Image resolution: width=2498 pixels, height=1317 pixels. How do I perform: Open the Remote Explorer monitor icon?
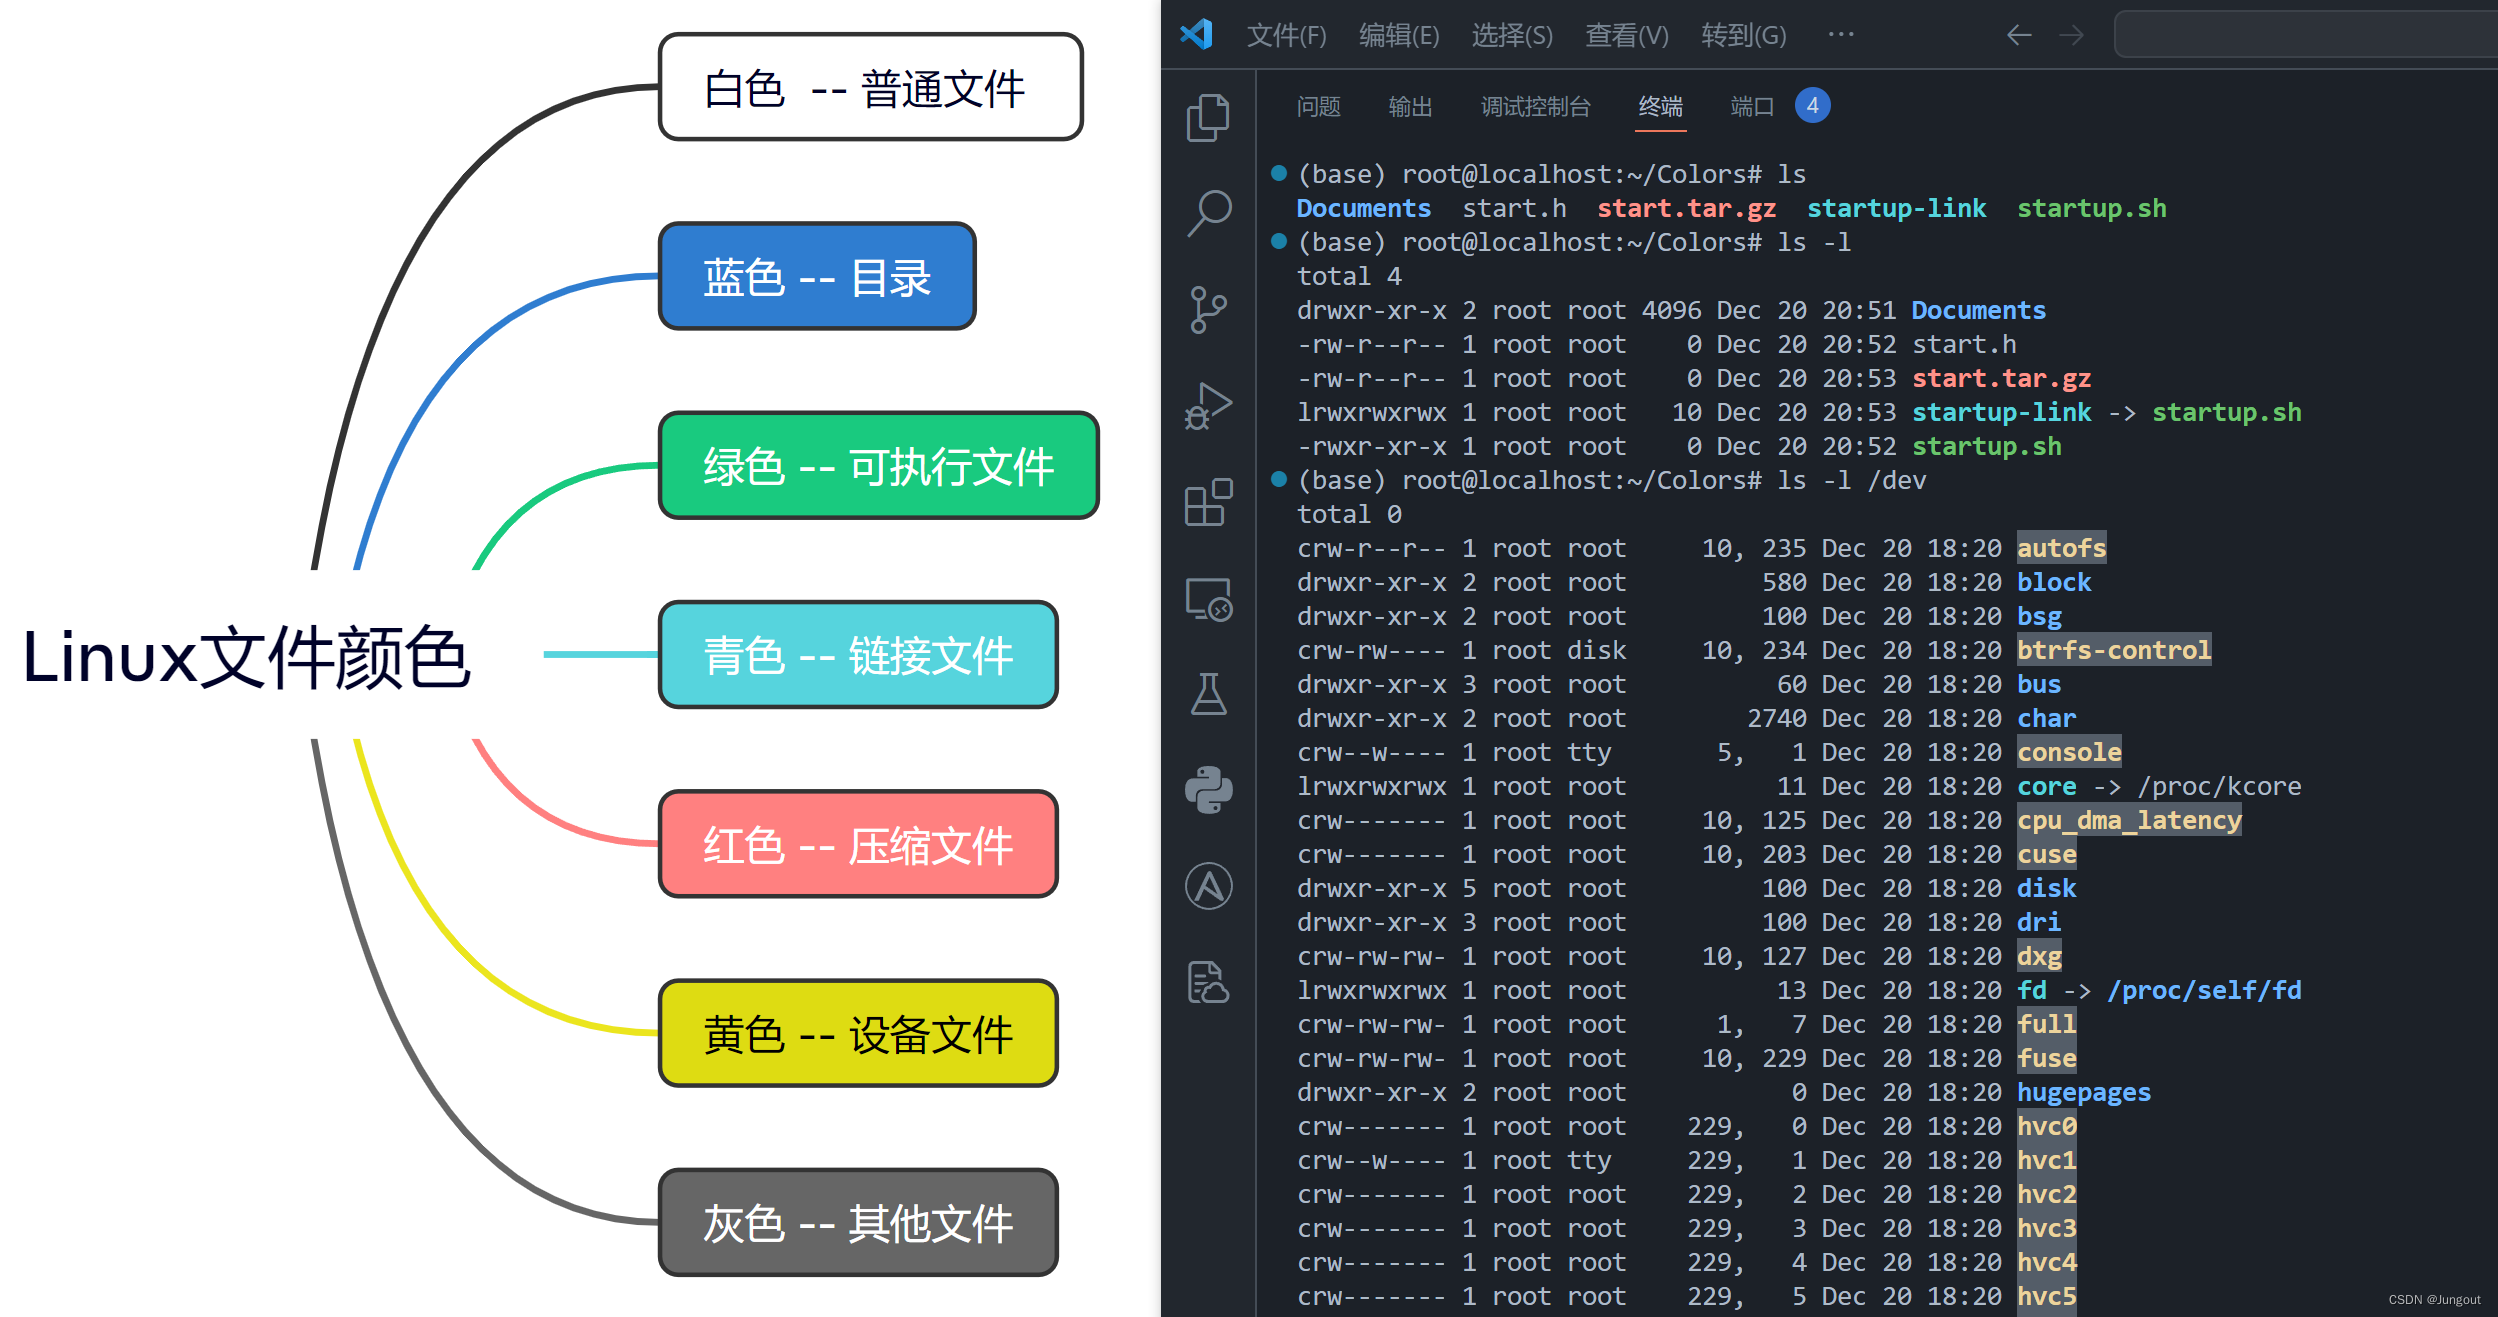point(1208,598)
